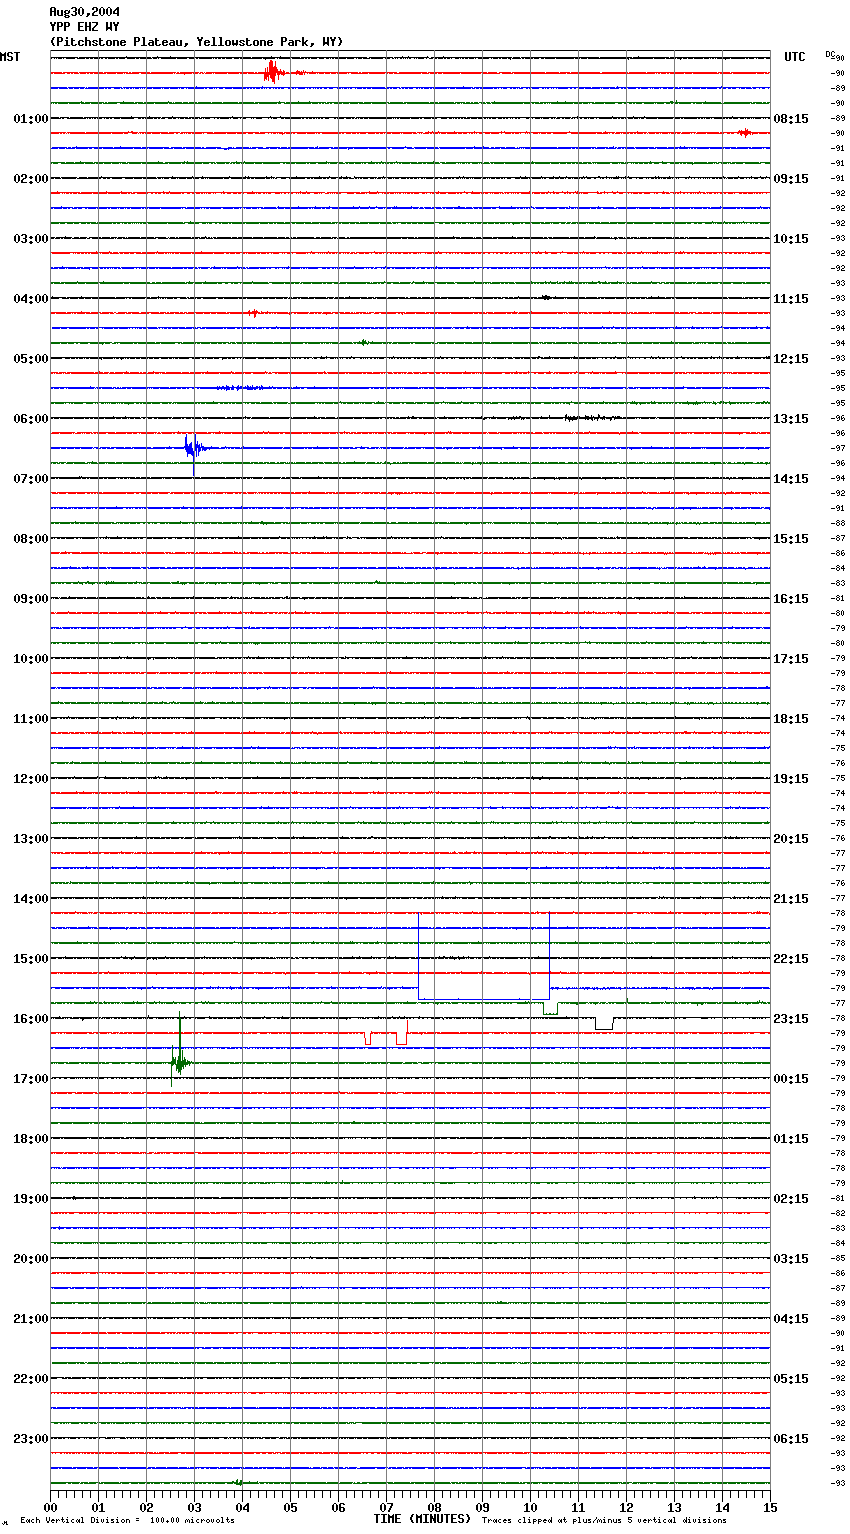Click the 'Traces clipped at plus/minus 5 vertical divisions' note

coord(604,1521)
